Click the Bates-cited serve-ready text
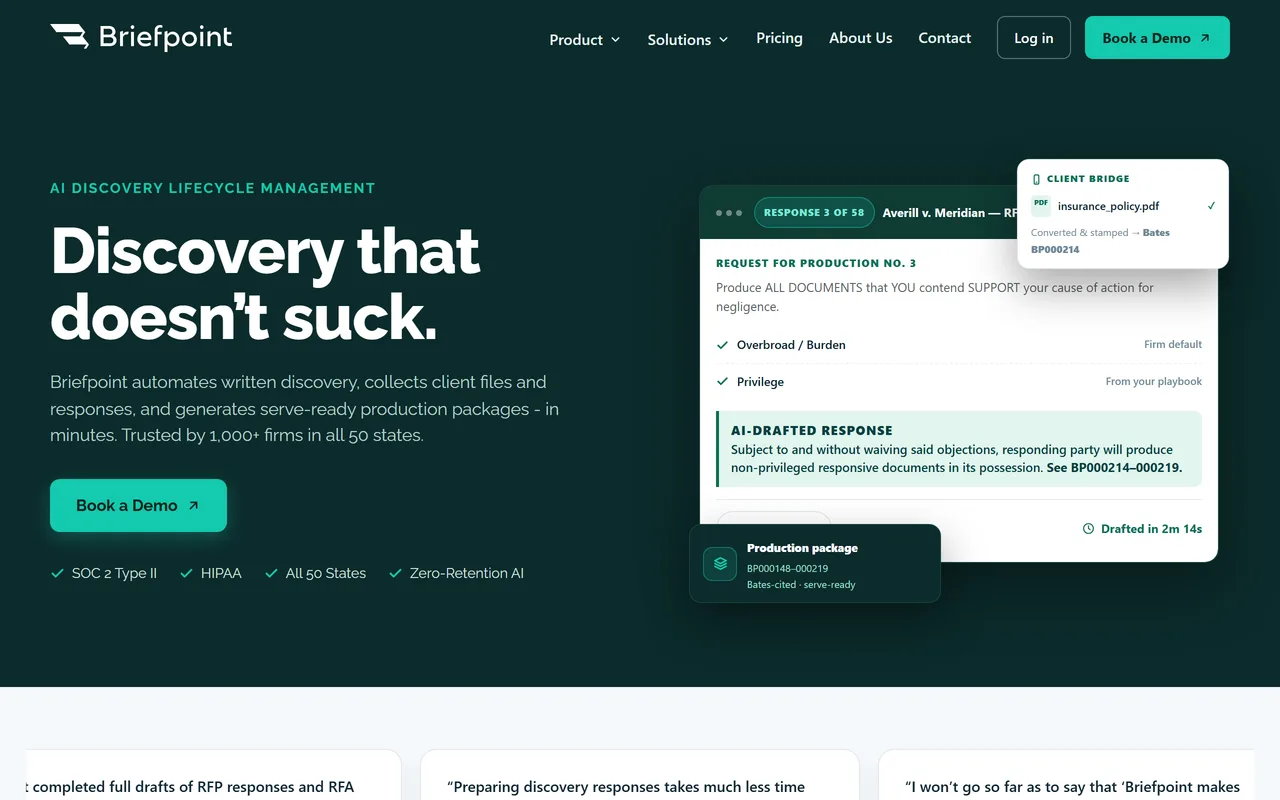The image size is (1280, 800). point(801,584)
